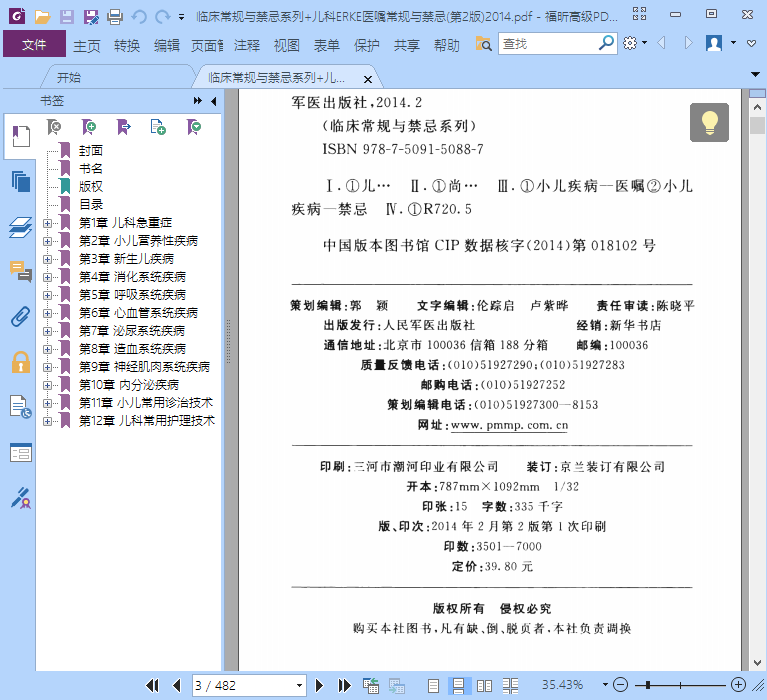Click the advanced folder search icon
The image size is (767, 700).
(x=483, y=44)
